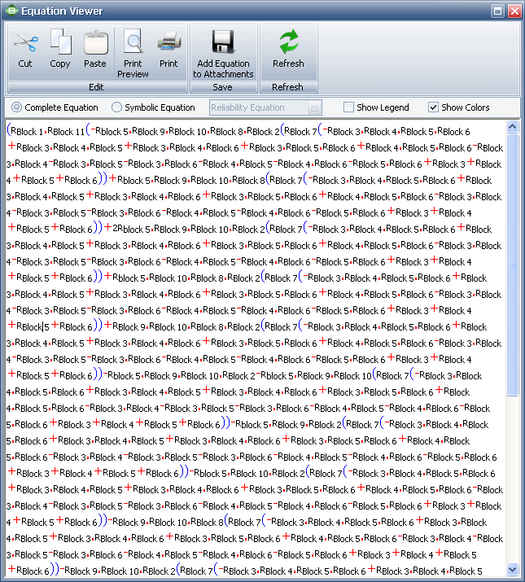
Task: Click the green Refresh arrows icon
Action: [x=288, y=42]
